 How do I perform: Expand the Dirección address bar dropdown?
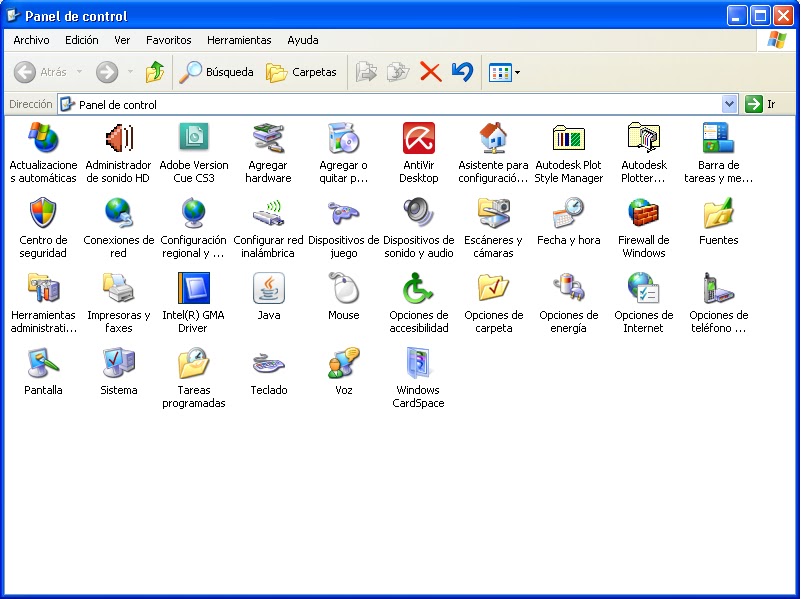729,104
